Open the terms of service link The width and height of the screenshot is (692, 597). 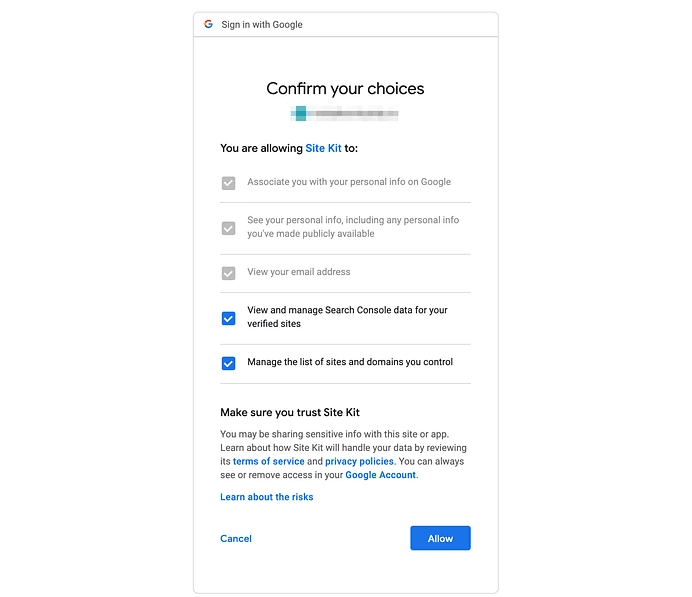(268, 462)
